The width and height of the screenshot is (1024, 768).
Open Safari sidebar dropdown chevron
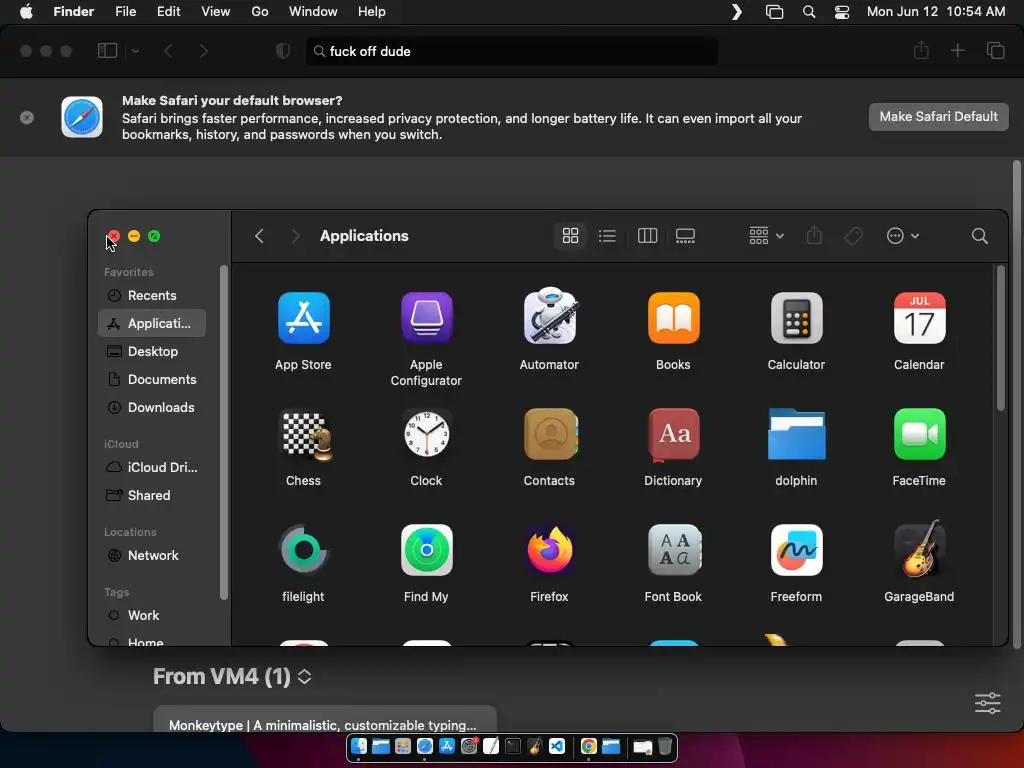[x=135, y=51]
